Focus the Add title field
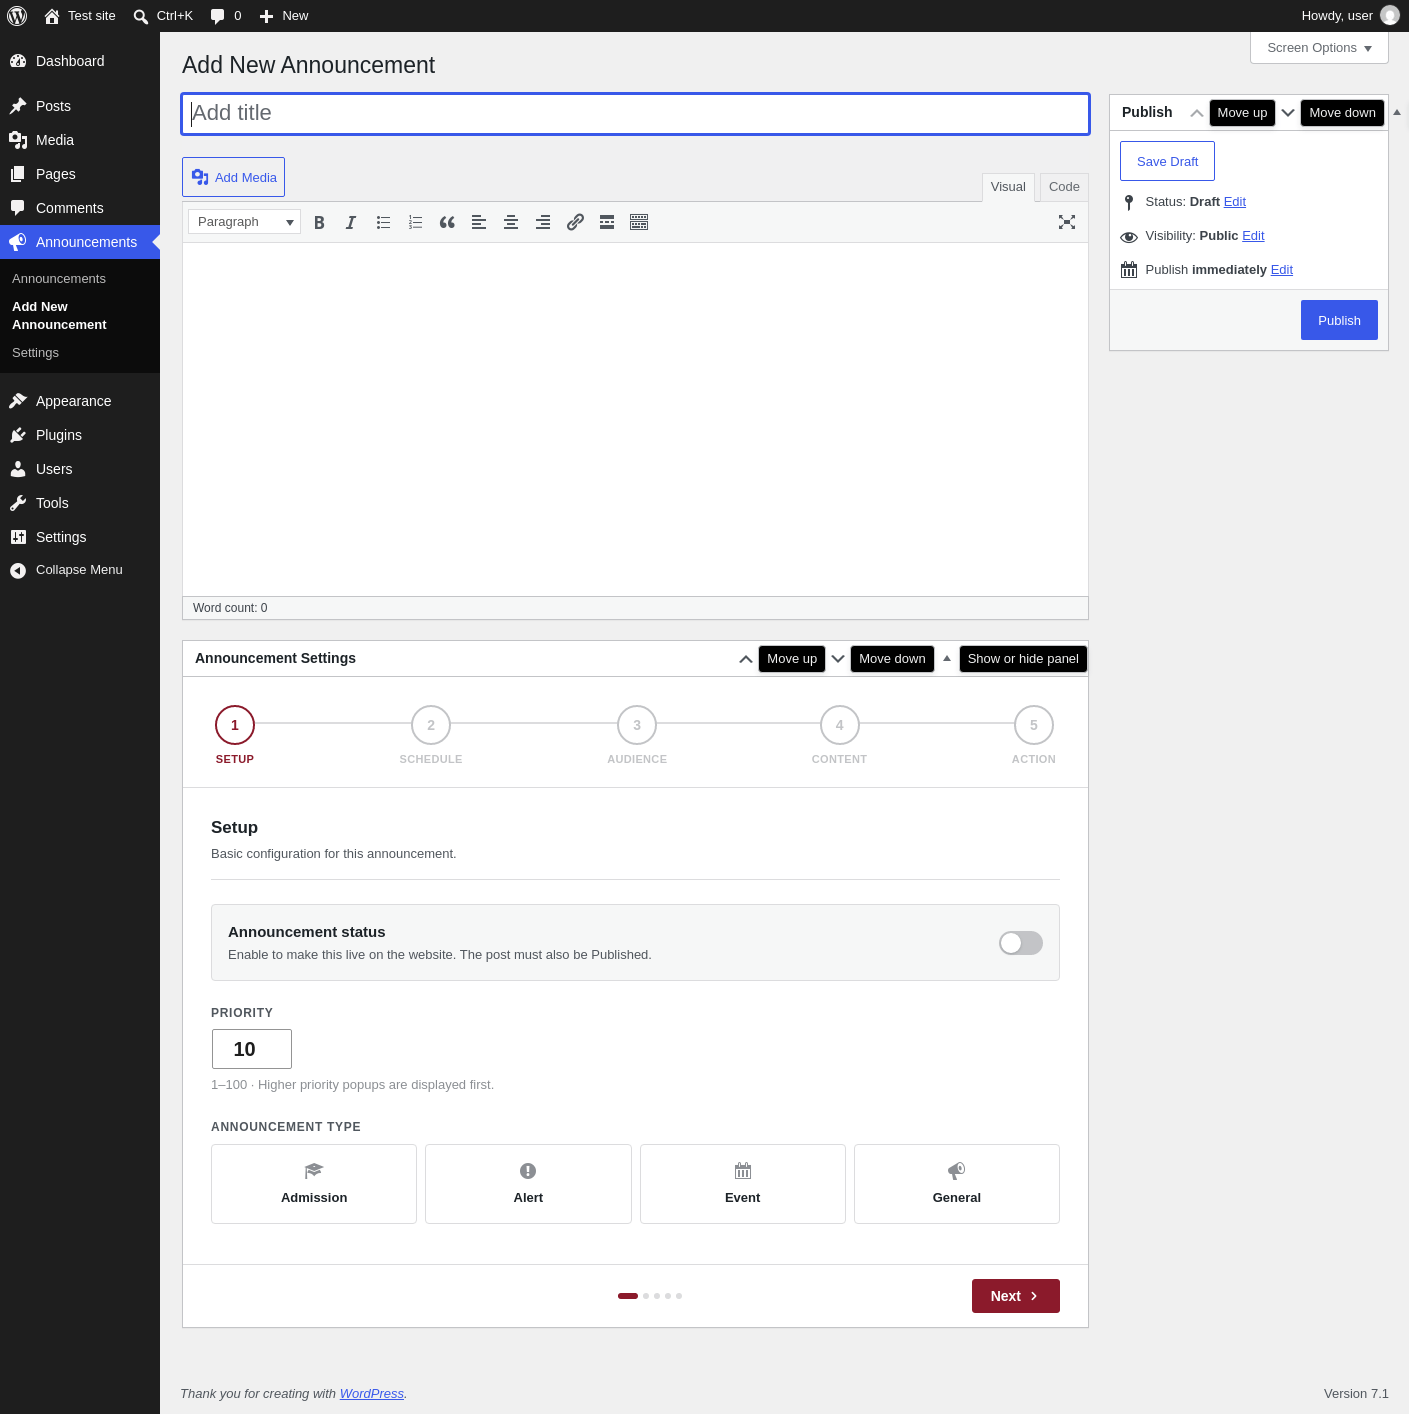1409x1414 pixels. tap(635, 114)
